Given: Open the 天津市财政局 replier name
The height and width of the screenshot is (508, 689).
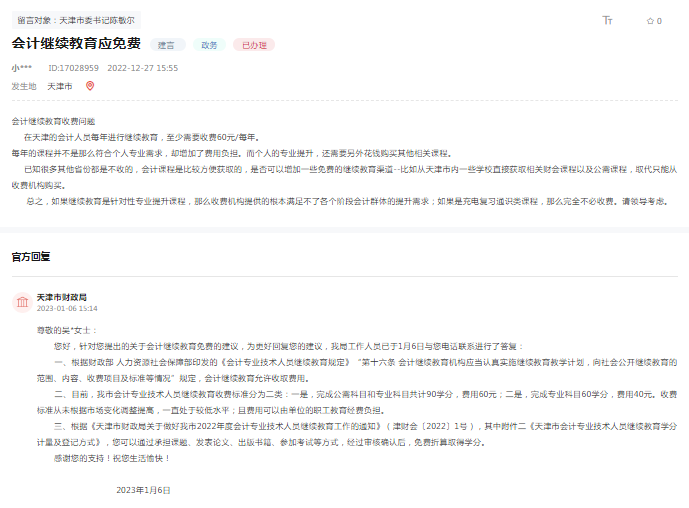Looking at the screenshot, I should 62,297.
